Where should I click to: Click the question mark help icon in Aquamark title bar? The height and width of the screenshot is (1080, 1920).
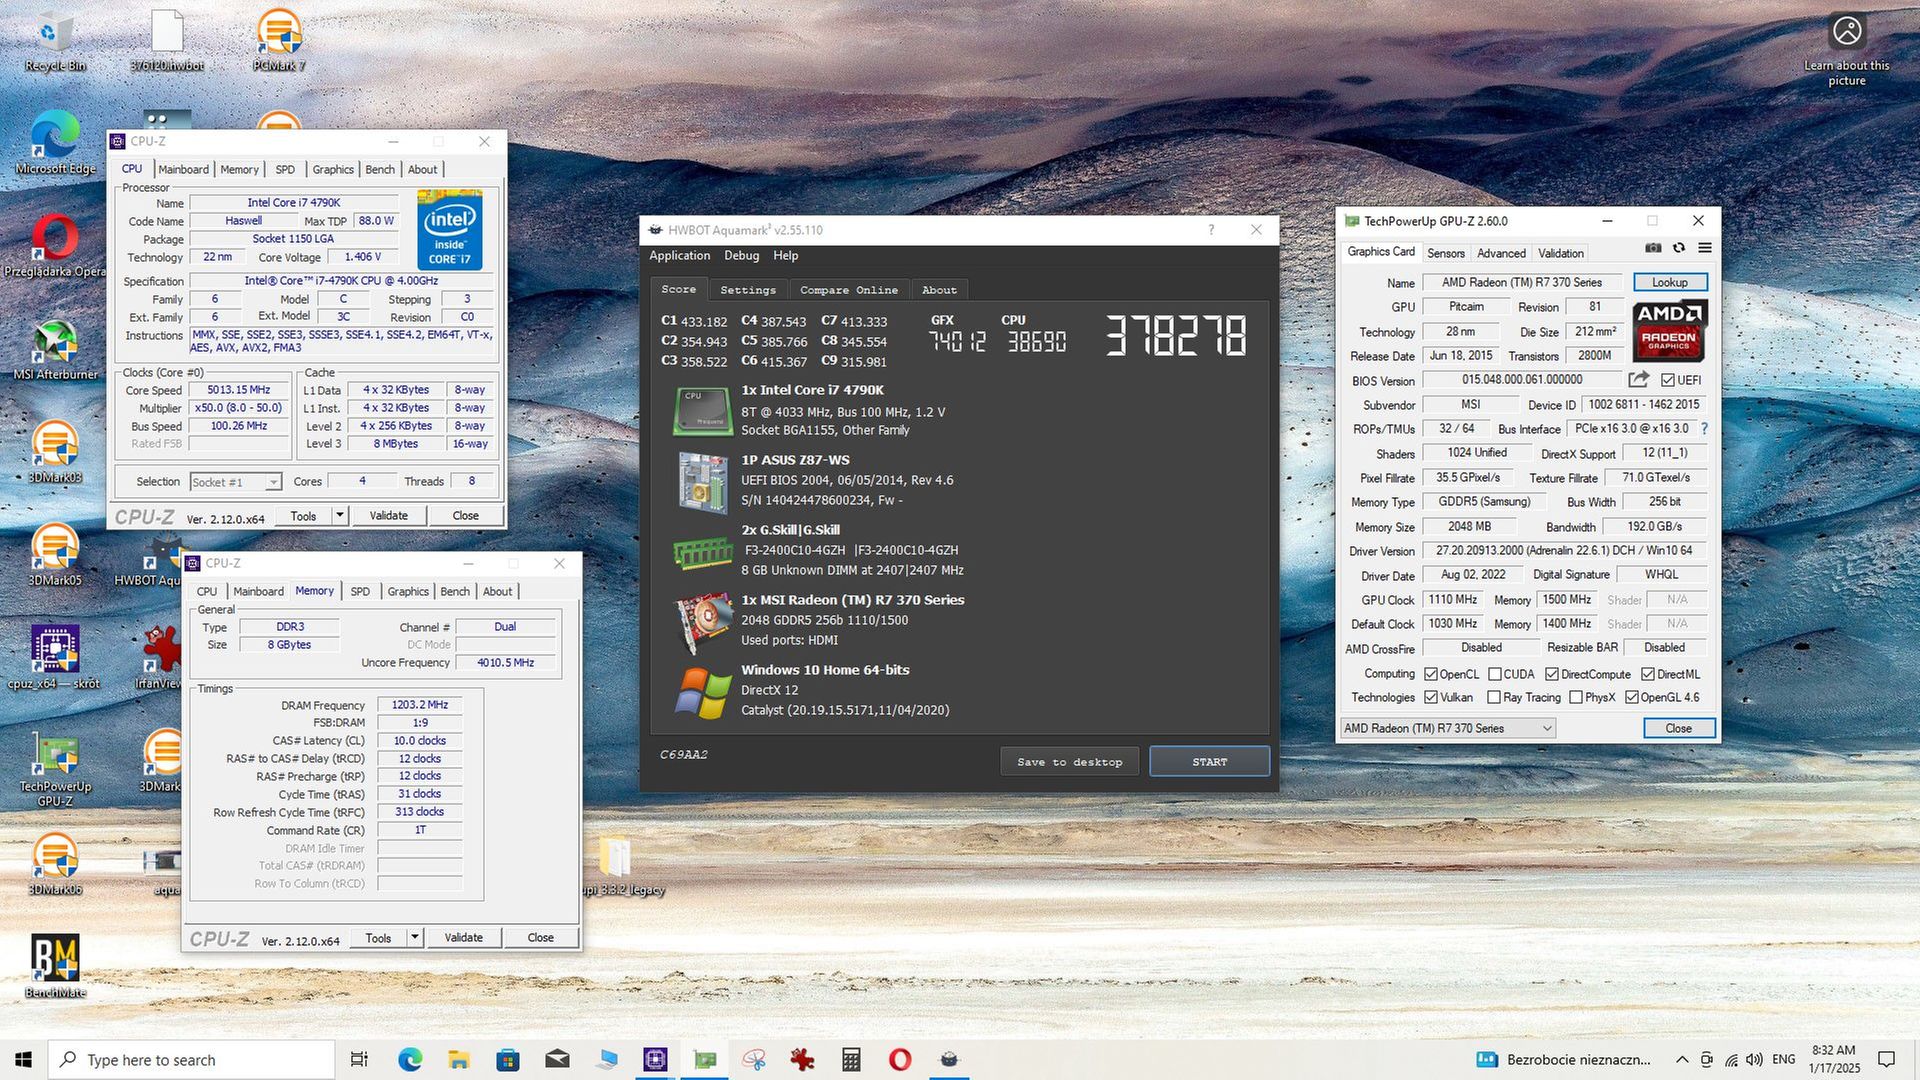1211,230
